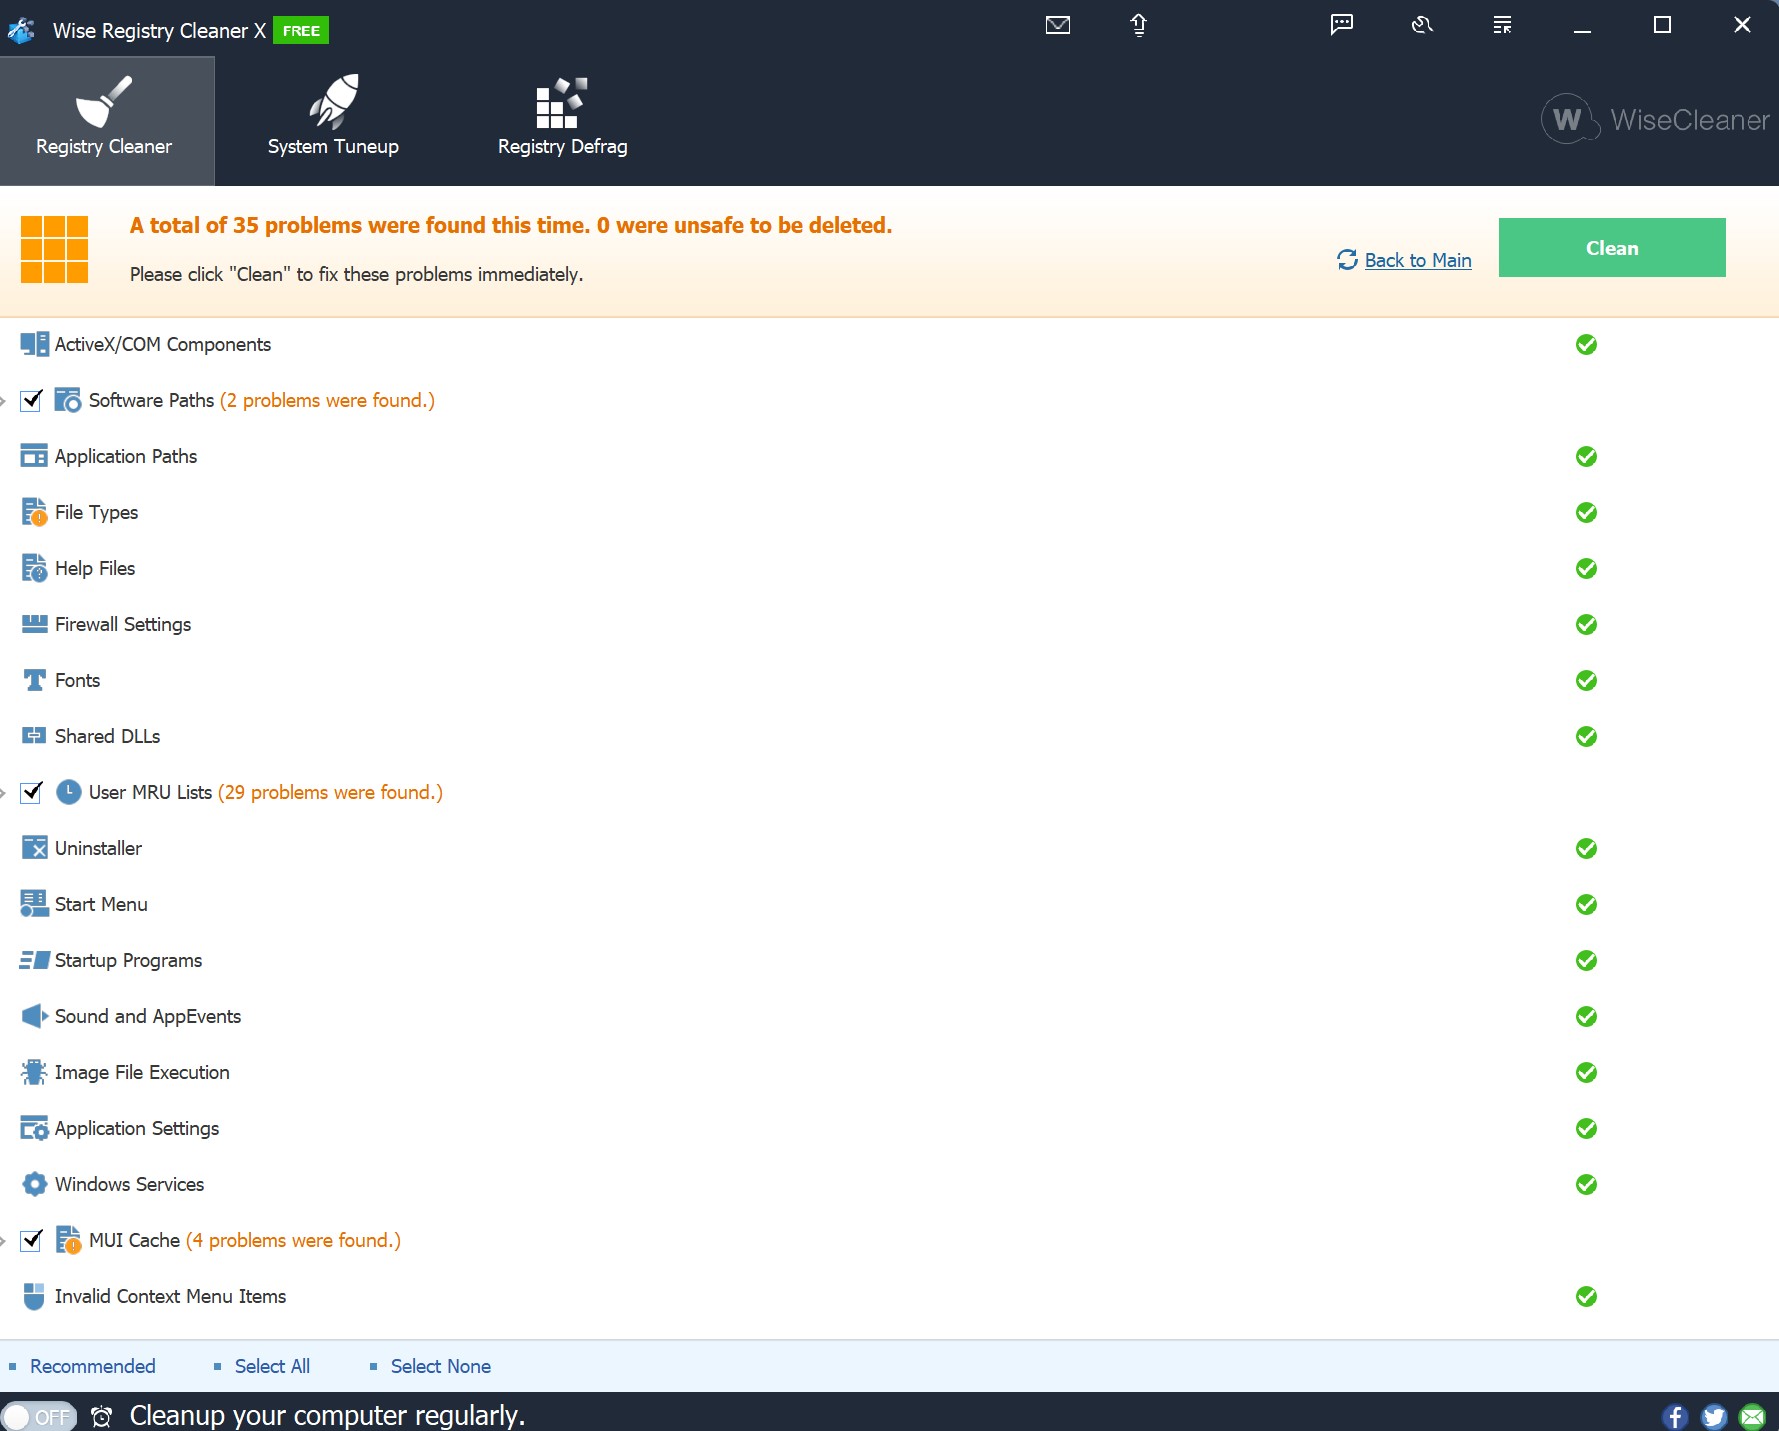Uncheck the User MRU Lists checkbox

click(x=32, y=792)
